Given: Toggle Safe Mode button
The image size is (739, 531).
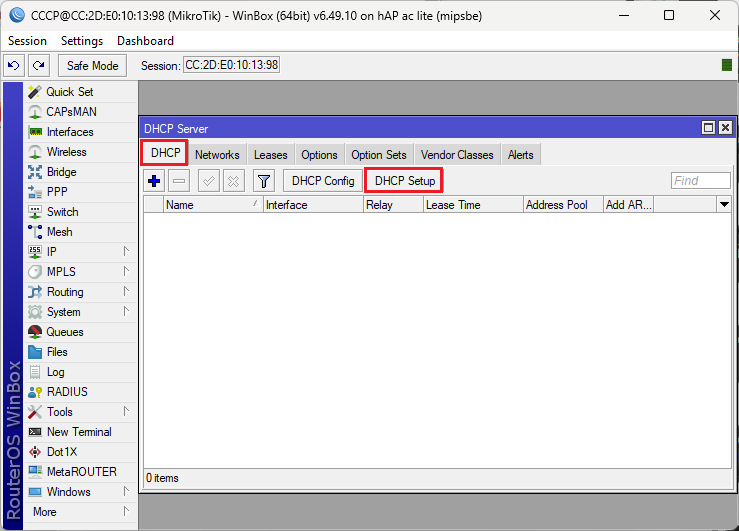Looking at the screenshot, I should (92, 65).
